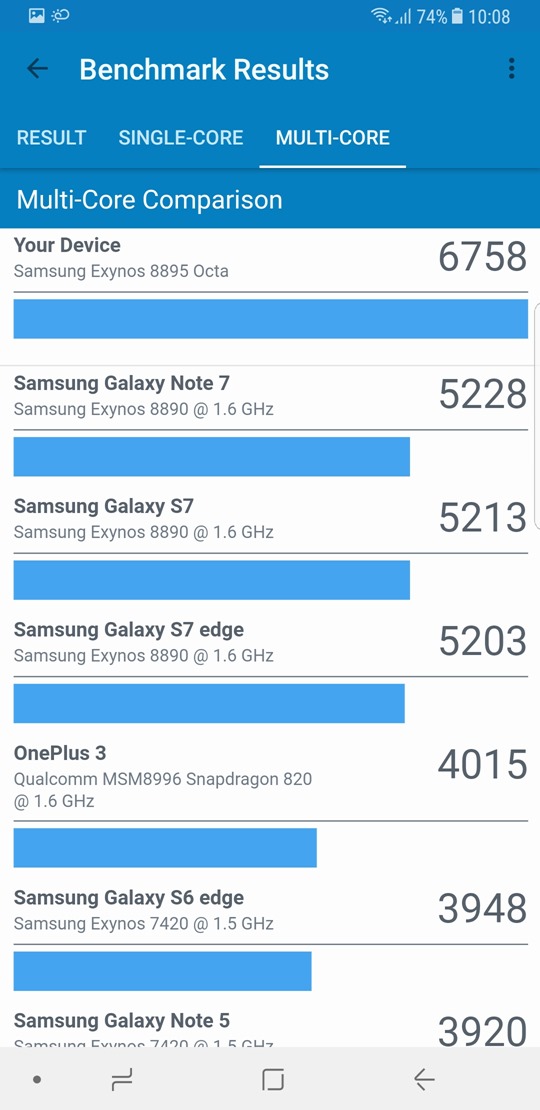Tap the Samsung Galaxy S7 edge row
This screenshot has width=540, height=1110.
(x=270, y=642)
